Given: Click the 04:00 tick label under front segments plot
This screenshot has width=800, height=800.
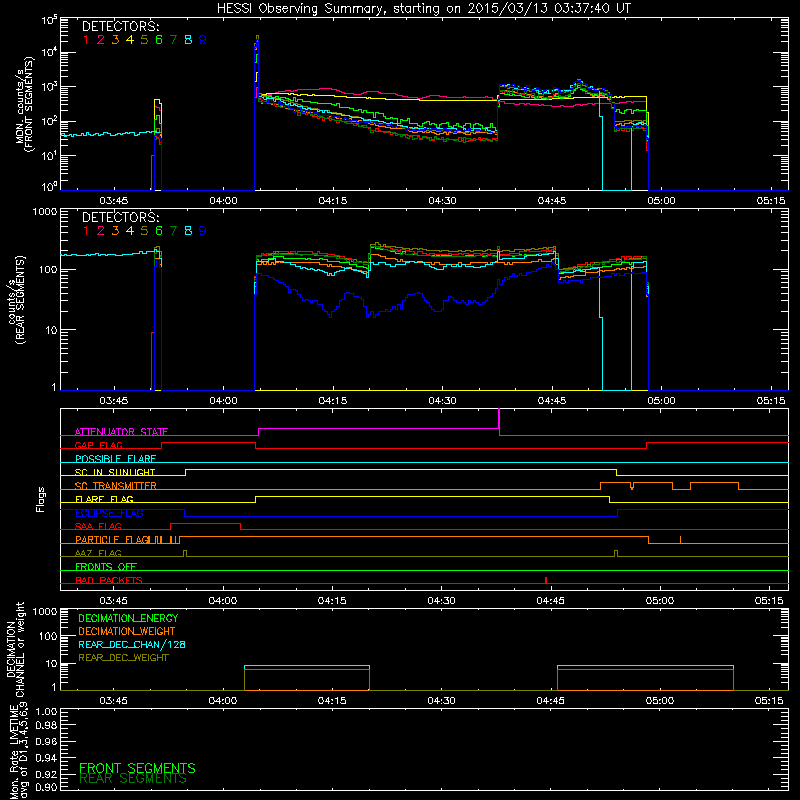Looking at the screenshot, I should coord(223,201).
